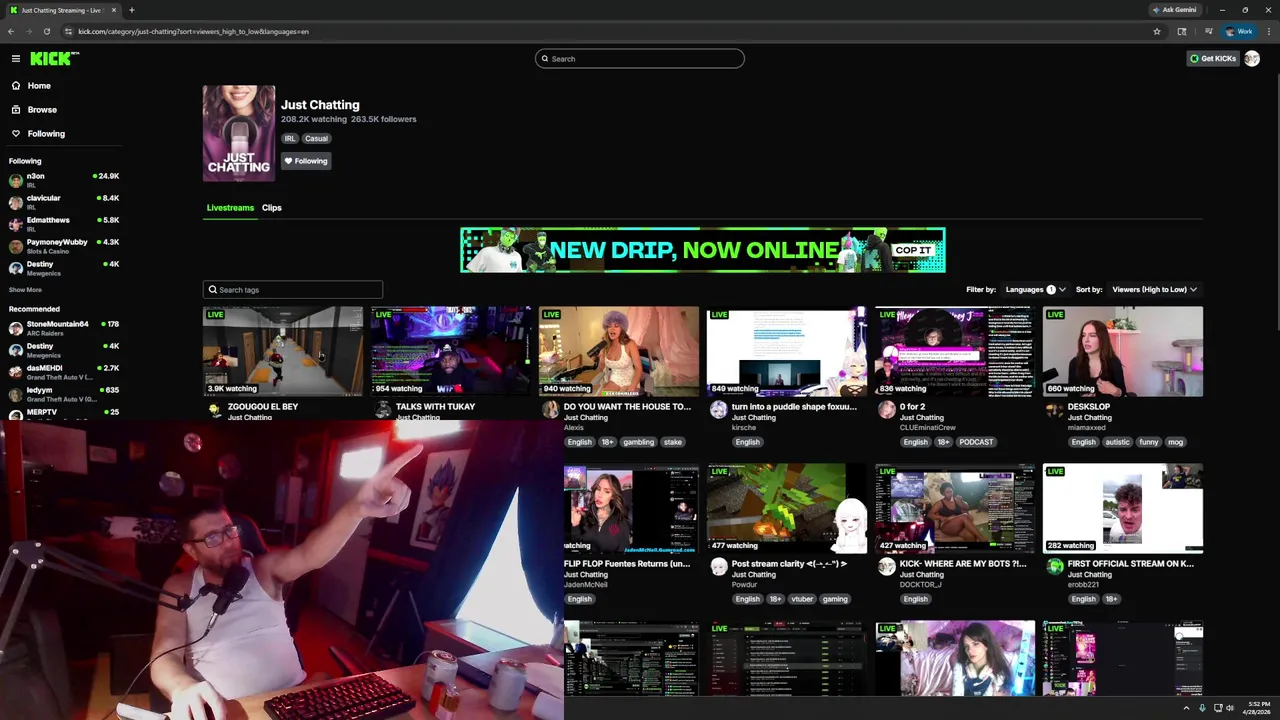Open FIRST OFFICIAL STREAM thumbnail
The width and height of the screenshot is (1280, 720).
pyautogui.click(x=1123, y=508)
